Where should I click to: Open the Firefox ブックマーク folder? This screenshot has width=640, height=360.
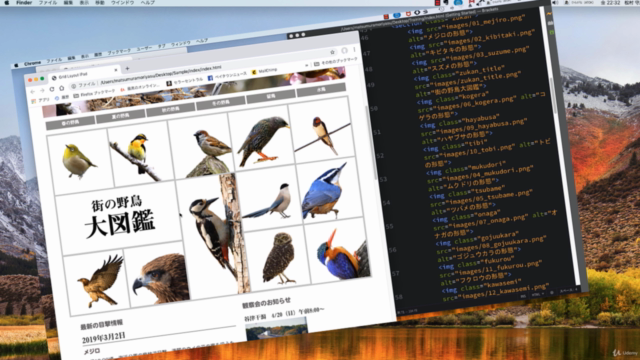pos(94,93)
